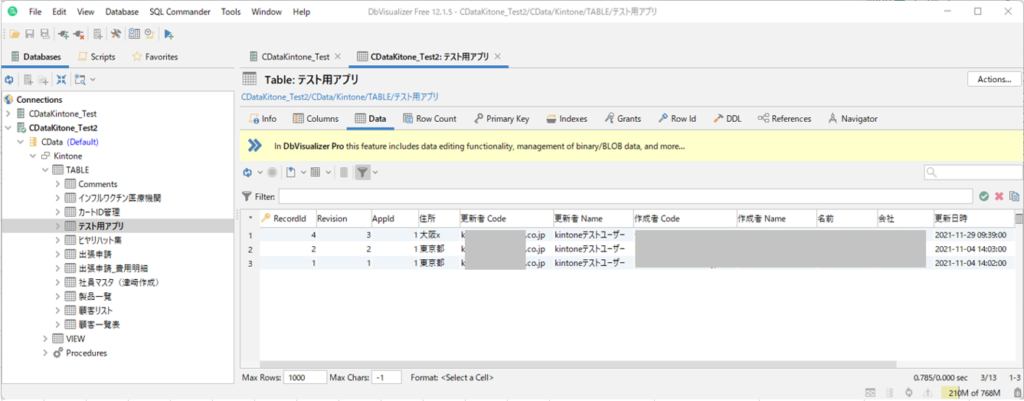Click the DbVisualizer Pro double-arrow banner icon
Viewport: 1024px width, 401px height.
coord(255,147)
